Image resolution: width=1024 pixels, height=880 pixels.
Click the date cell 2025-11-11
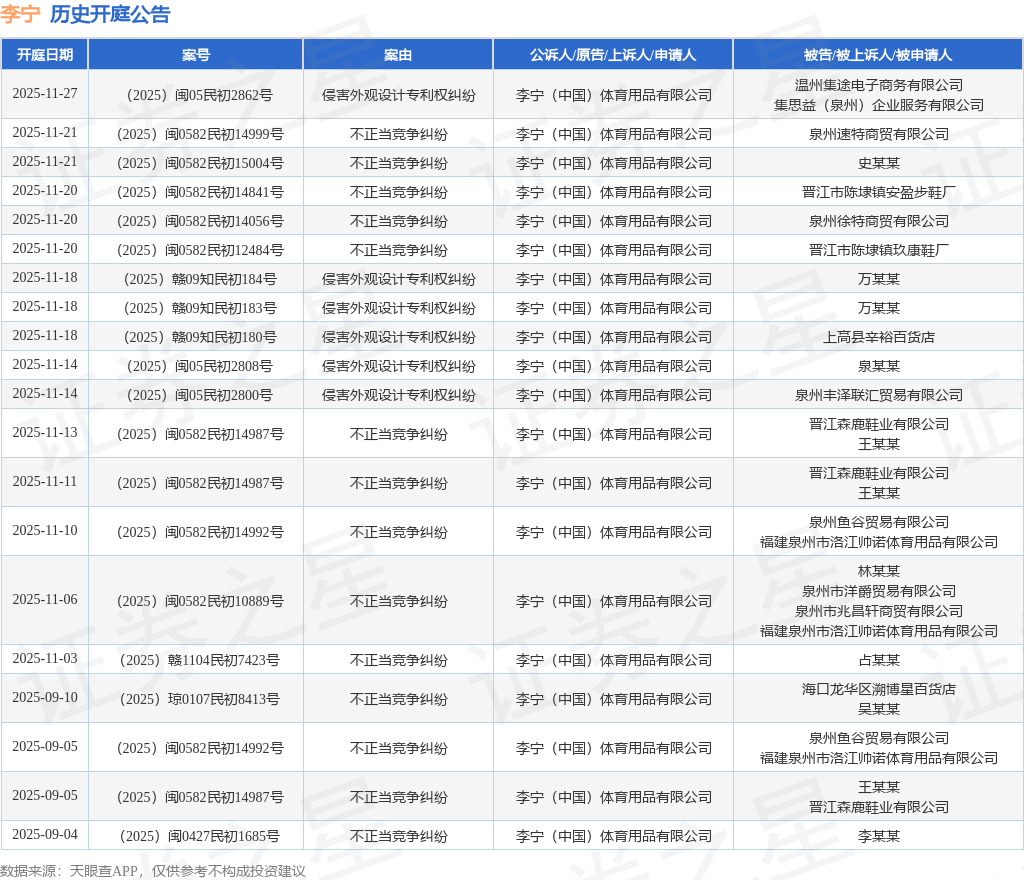tap(44, 482)
